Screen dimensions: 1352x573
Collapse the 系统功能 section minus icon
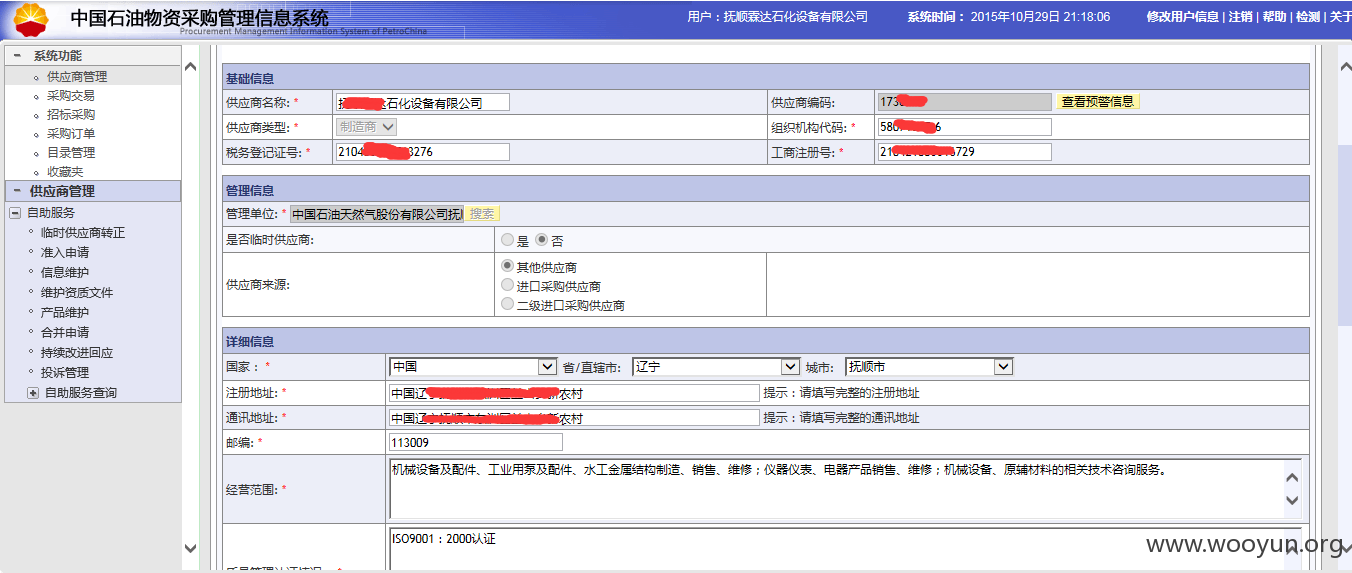(17, 56)
